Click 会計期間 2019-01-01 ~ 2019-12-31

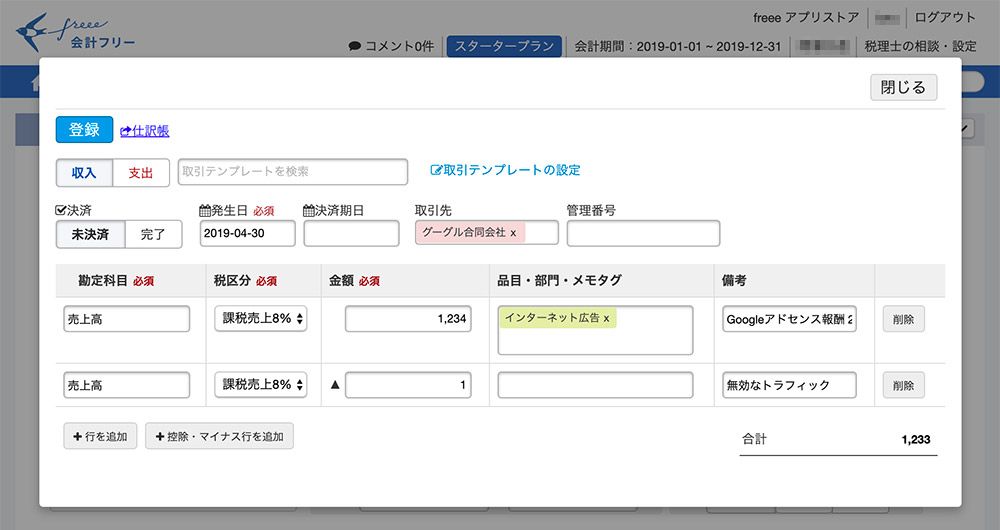pos(677,47)
